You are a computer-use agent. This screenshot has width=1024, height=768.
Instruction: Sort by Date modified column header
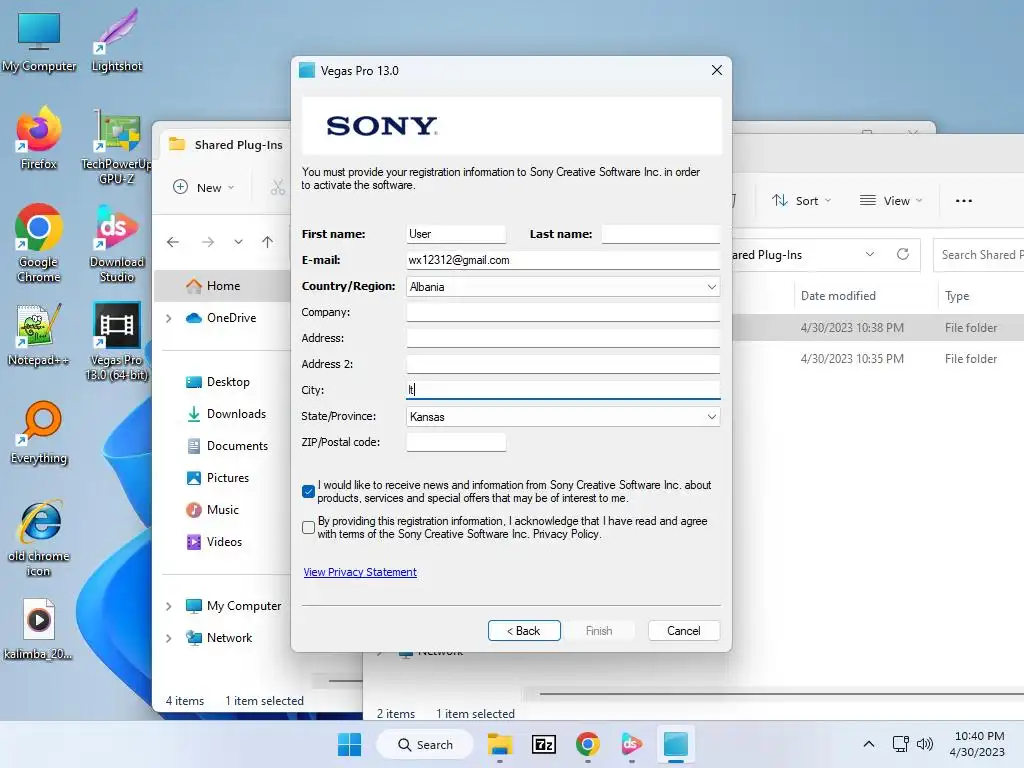click(838, 296)
